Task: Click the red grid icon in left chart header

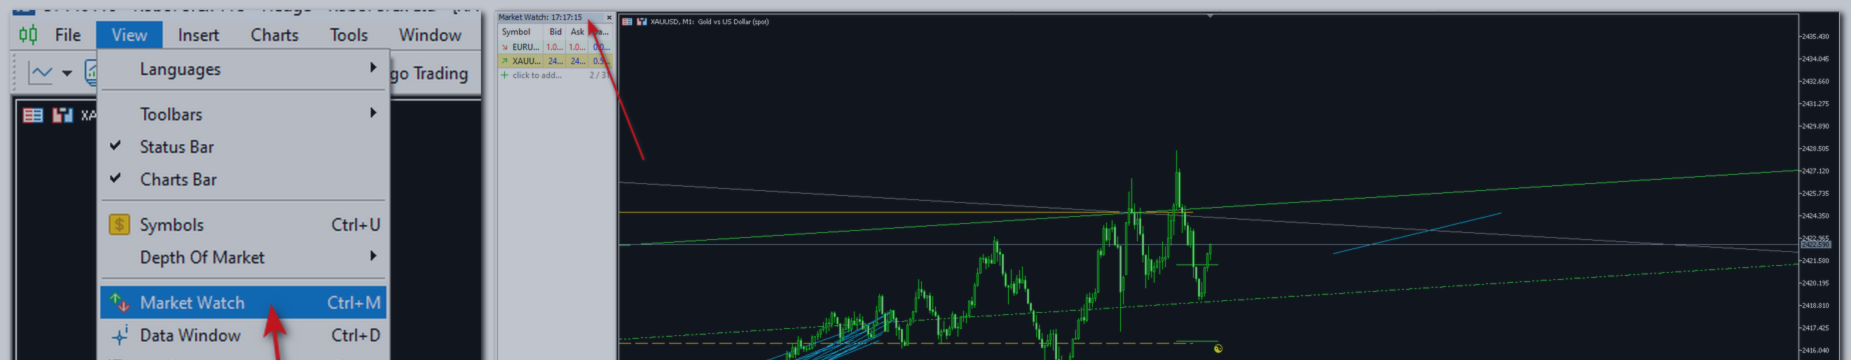Action: [33, 115]
